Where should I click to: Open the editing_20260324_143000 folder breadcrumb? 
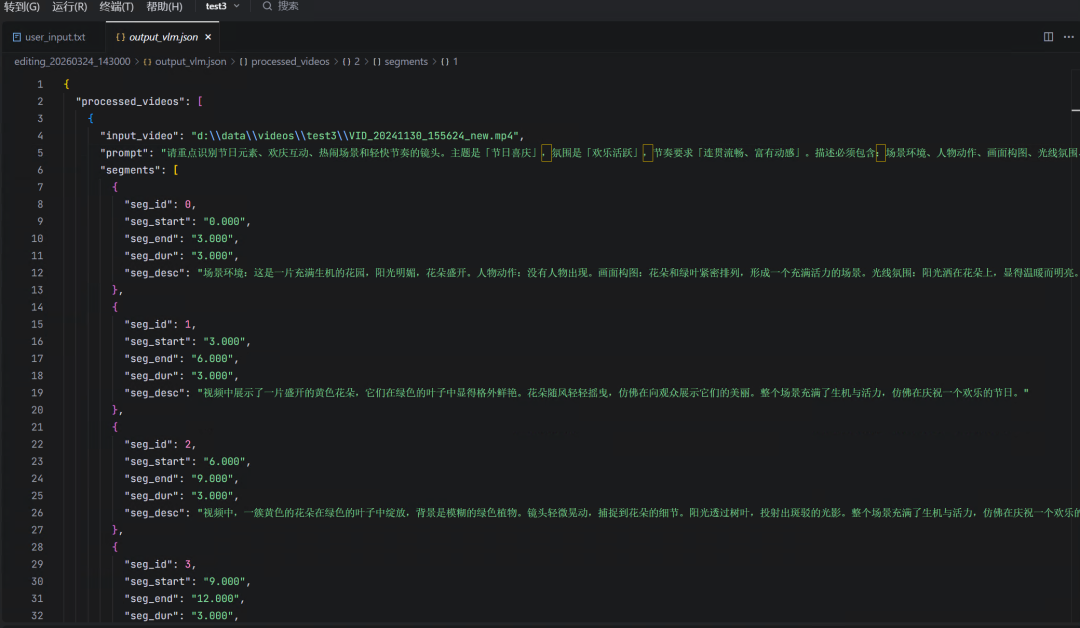(x=72, y=61)
